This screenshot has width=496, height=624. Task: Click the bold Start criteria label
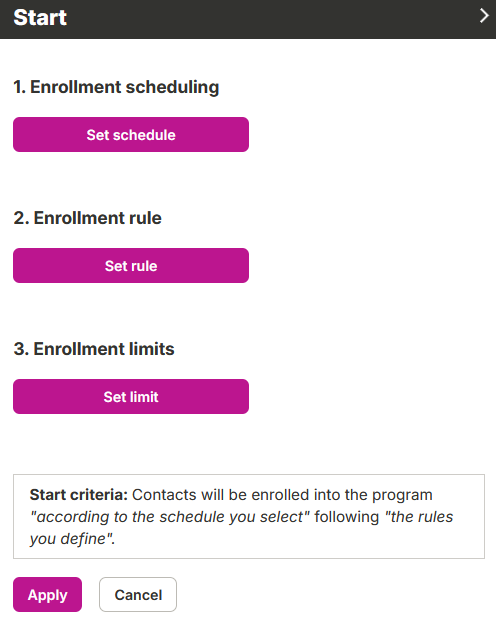78,495
